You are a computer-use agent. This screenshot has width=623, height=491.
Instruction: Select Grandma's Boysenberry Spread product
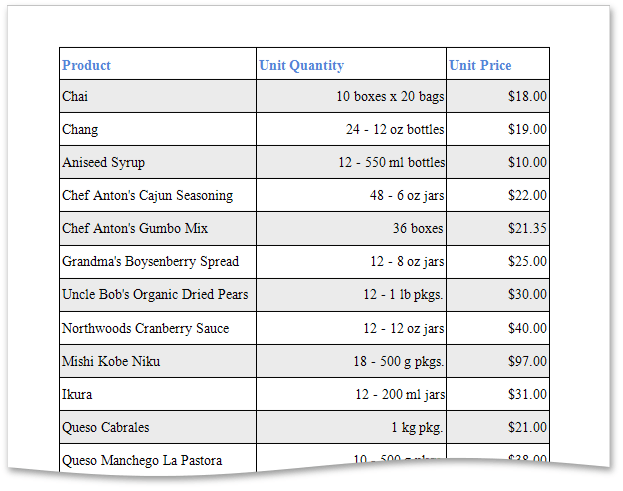pos(150,262)
